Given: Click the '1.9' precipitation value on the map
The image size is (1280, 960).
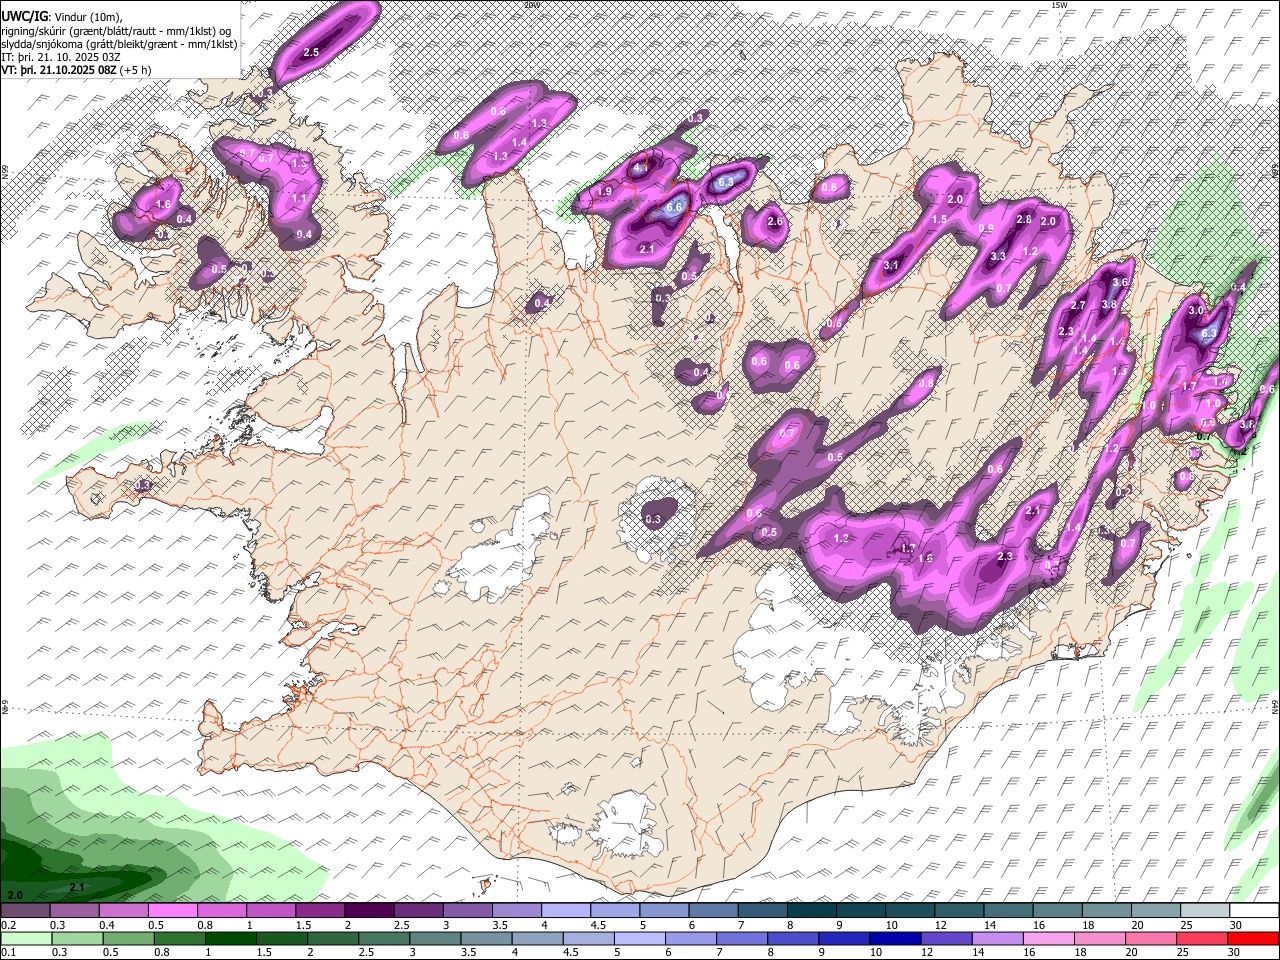Looking at the screenshot, I should [x=604, y=192].
